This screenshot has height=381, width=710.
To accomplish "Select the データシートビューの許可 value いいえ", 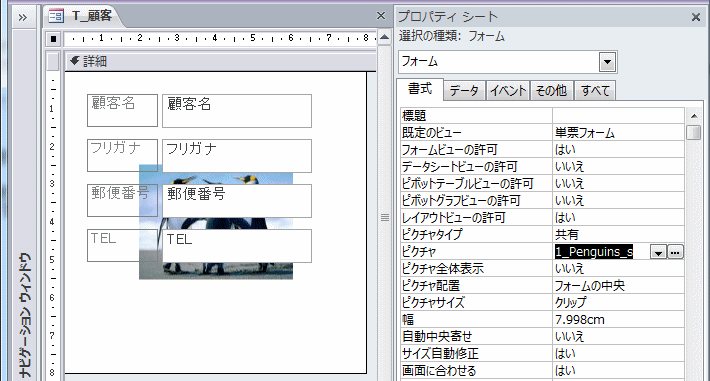I will 618,167.
